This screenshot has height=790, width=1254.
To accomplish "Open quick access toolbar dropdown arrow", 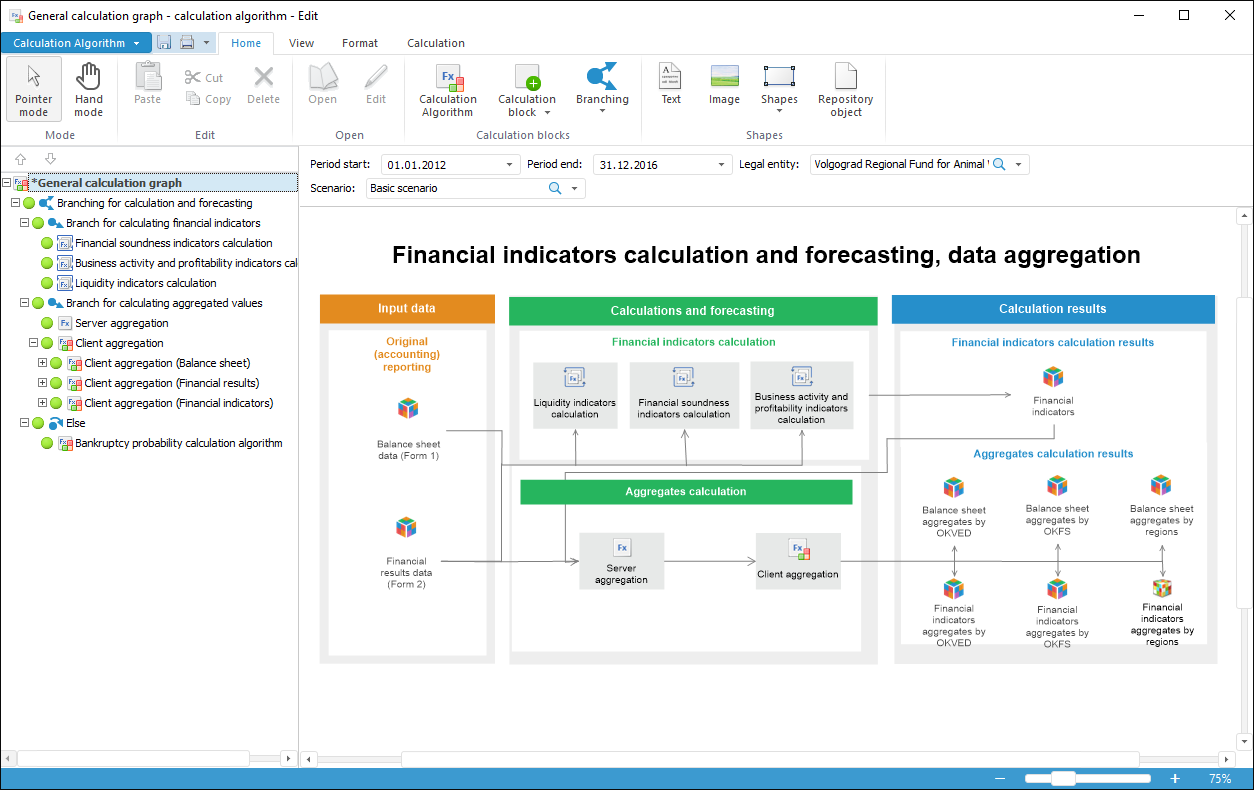I will (207, 42).
